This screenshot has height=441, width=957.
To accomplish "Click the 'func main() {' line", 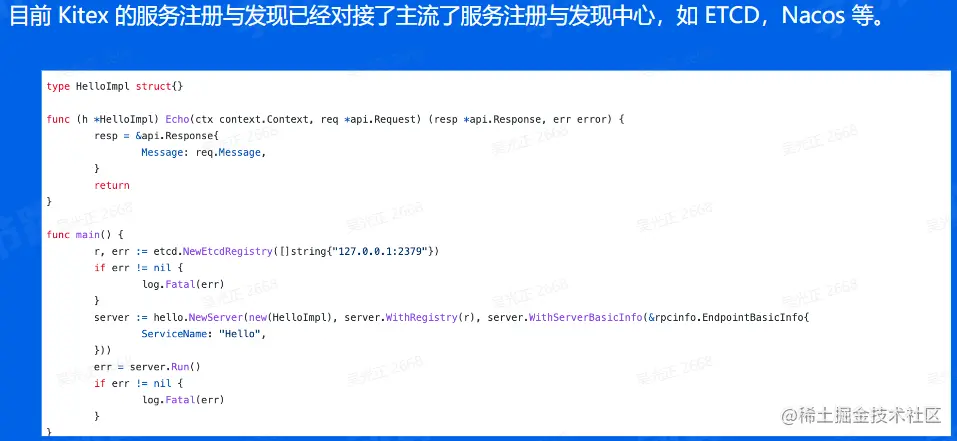I will pos(85,235).
